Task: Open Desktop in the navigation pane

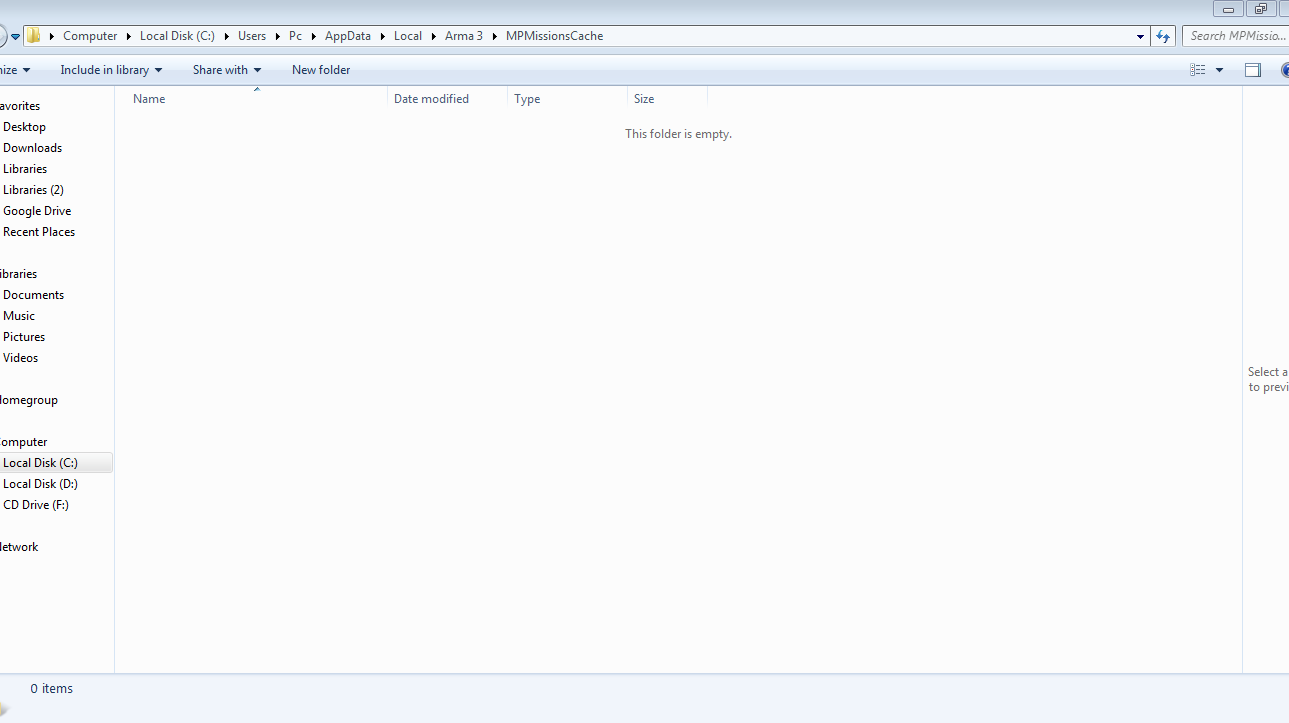Action: tap(25, 127)
